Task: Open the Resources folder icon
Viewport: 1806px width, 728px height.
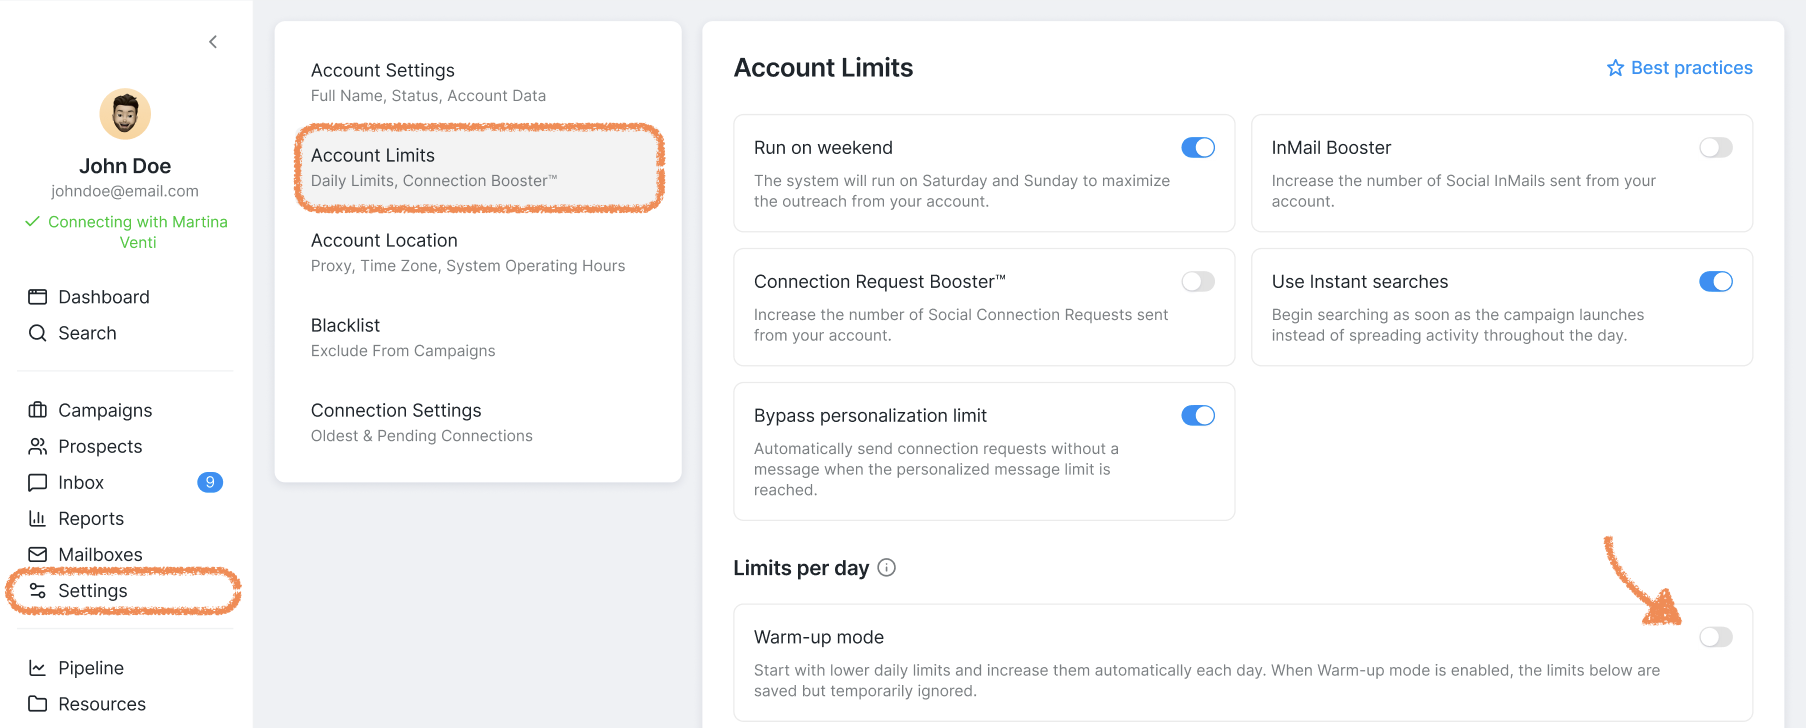Action: [38, 704]
